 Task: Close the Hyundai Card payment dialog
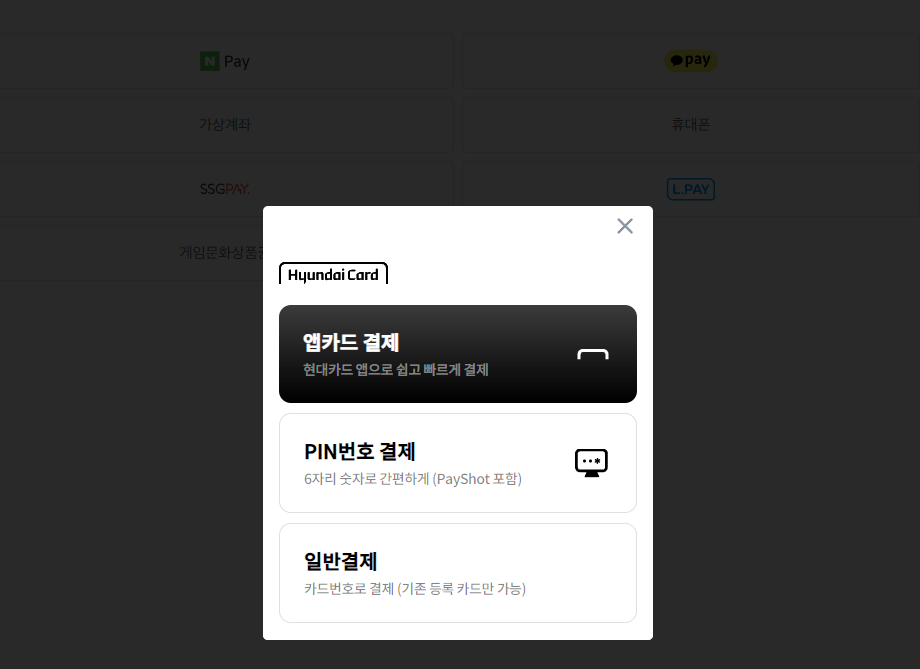click(625, 226)
